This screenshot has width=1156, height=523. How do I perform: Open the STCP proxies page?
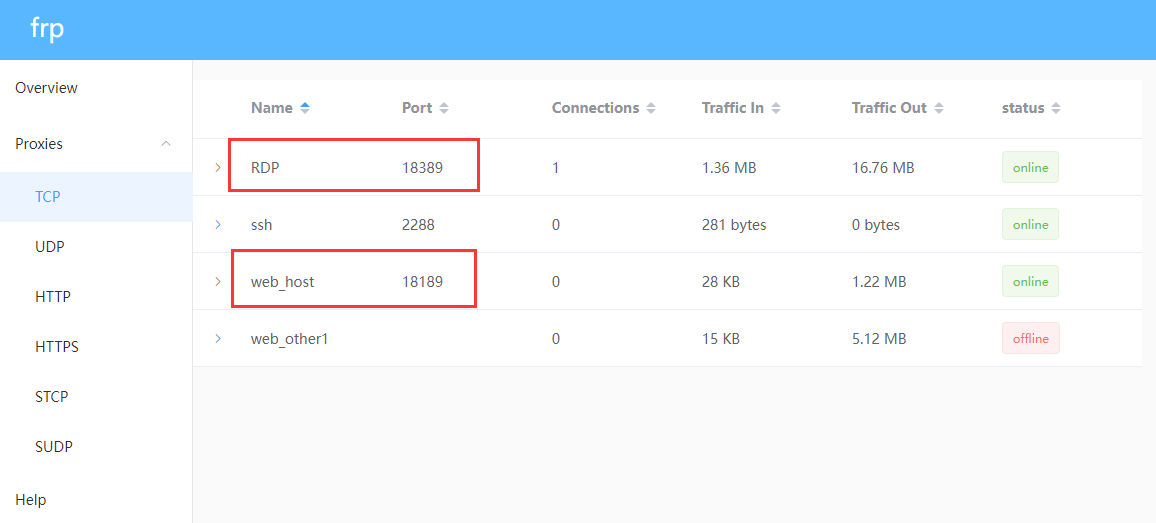coord(52,397)
